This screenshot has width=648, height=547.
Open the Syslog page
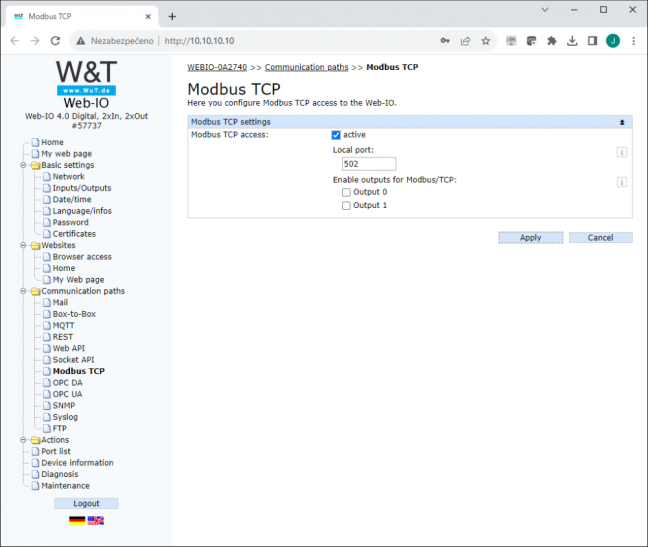point(65,417)
